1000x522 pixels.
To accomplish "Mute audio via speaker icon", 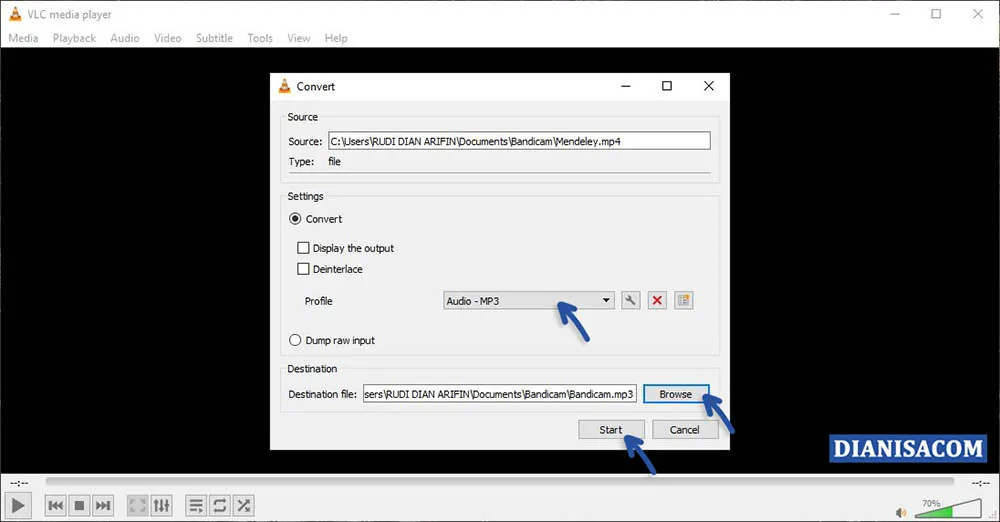I will 901,512.
